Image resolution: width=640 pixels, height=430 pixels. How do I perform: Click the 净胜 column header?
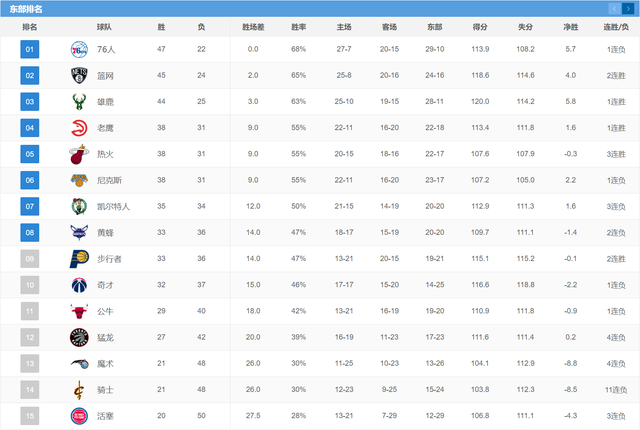coord(571,27)
